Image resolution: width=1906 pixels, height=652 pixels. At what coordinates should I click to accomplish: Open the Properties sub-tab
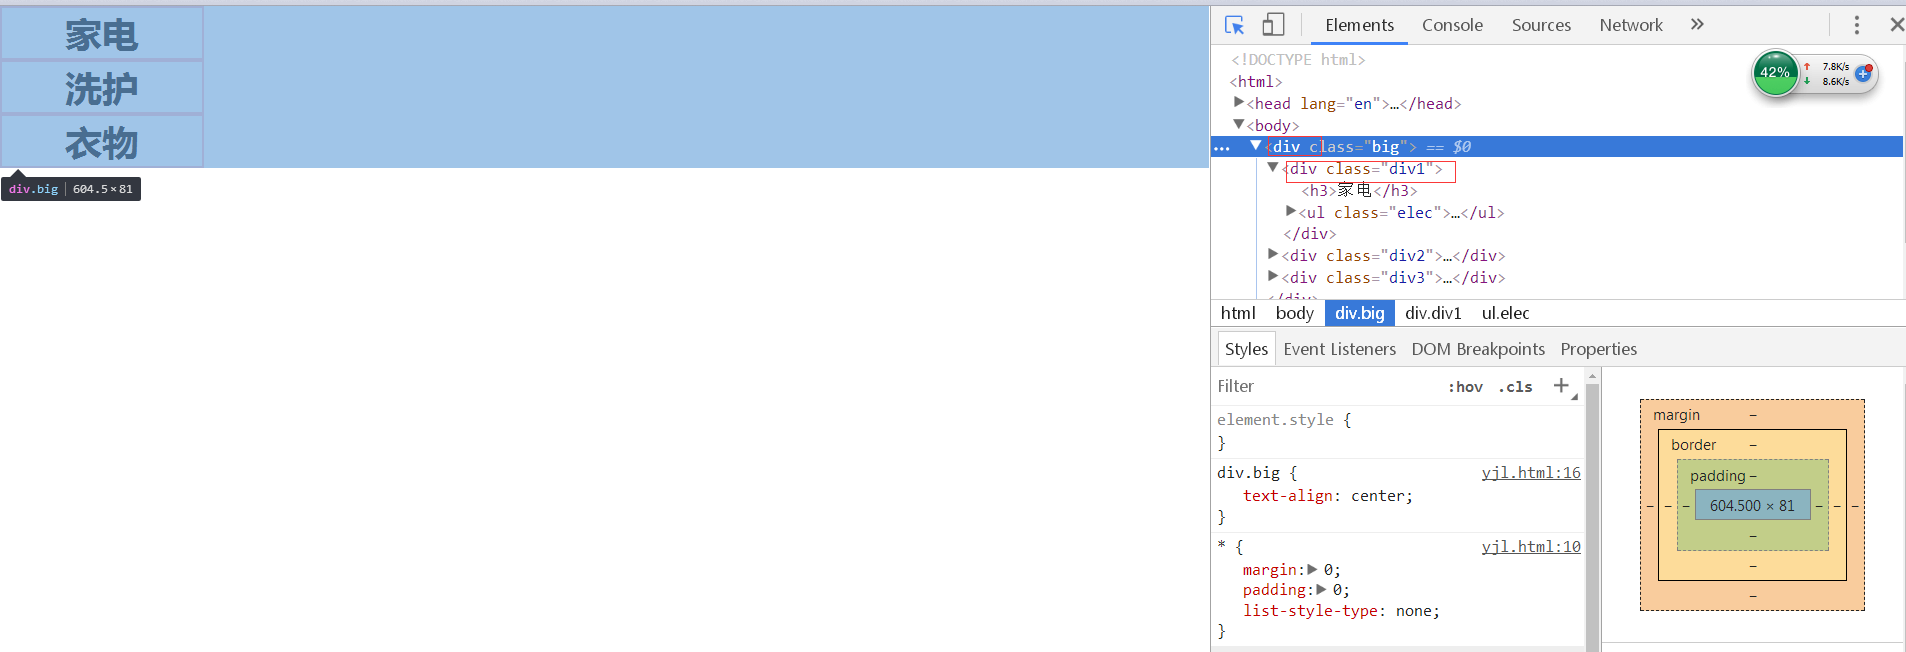coord(1598,349)
